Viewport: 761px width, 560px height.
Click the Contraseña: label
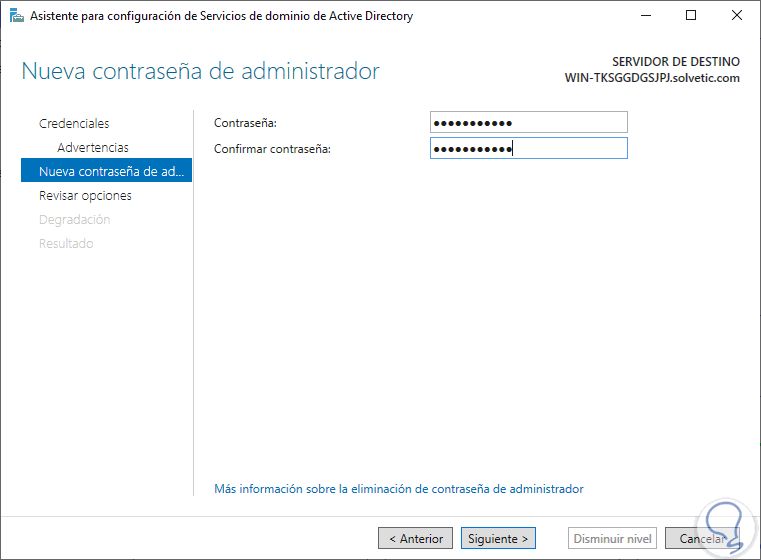tap(245, 123)
